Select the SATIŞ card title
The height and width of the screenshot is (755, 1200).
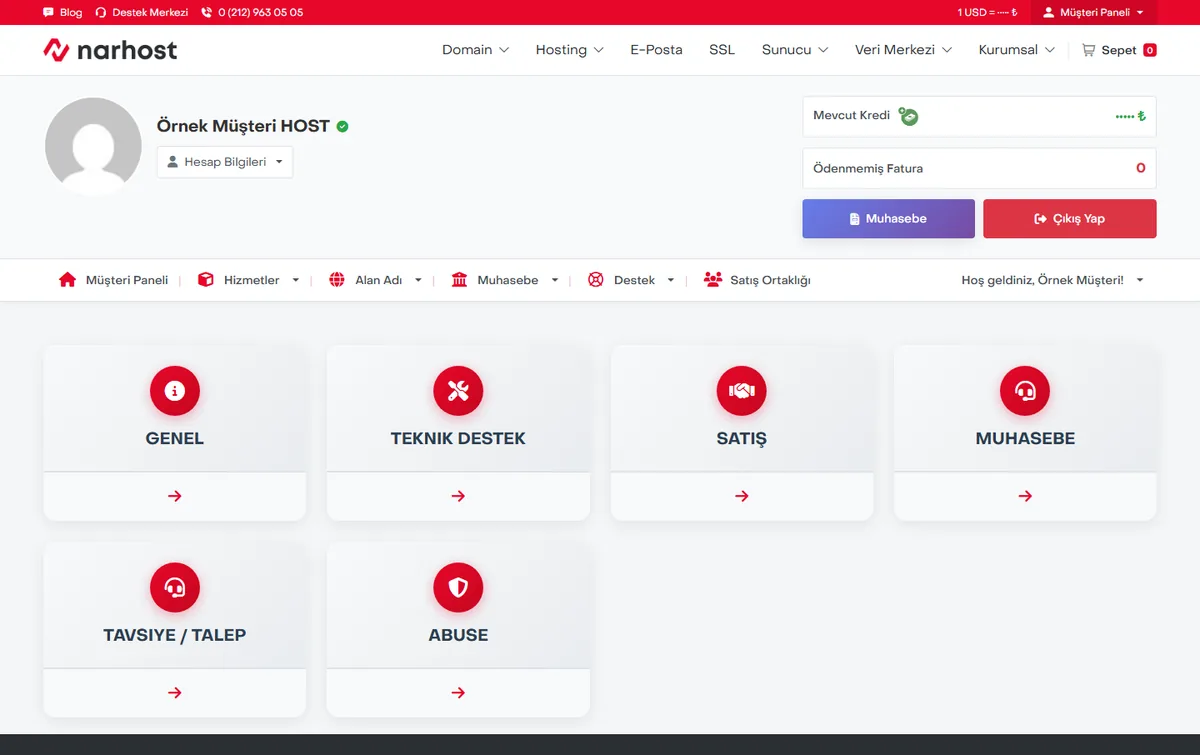(x=742, y=438)
